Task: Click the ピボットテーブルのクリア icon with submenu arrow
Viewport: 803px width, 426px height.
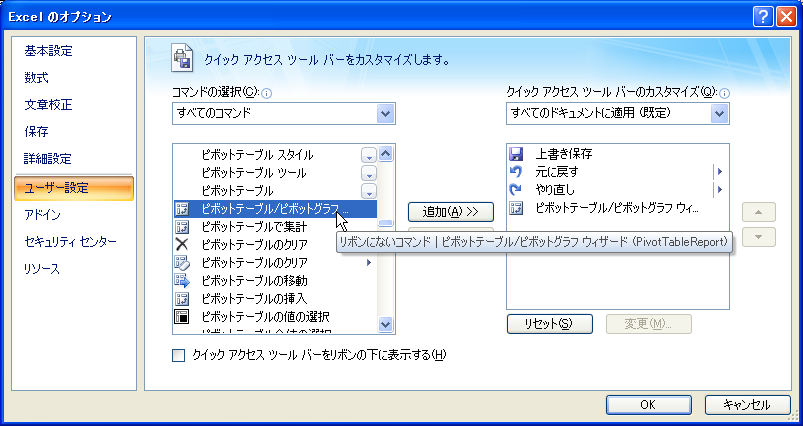Action: [182, 263]
